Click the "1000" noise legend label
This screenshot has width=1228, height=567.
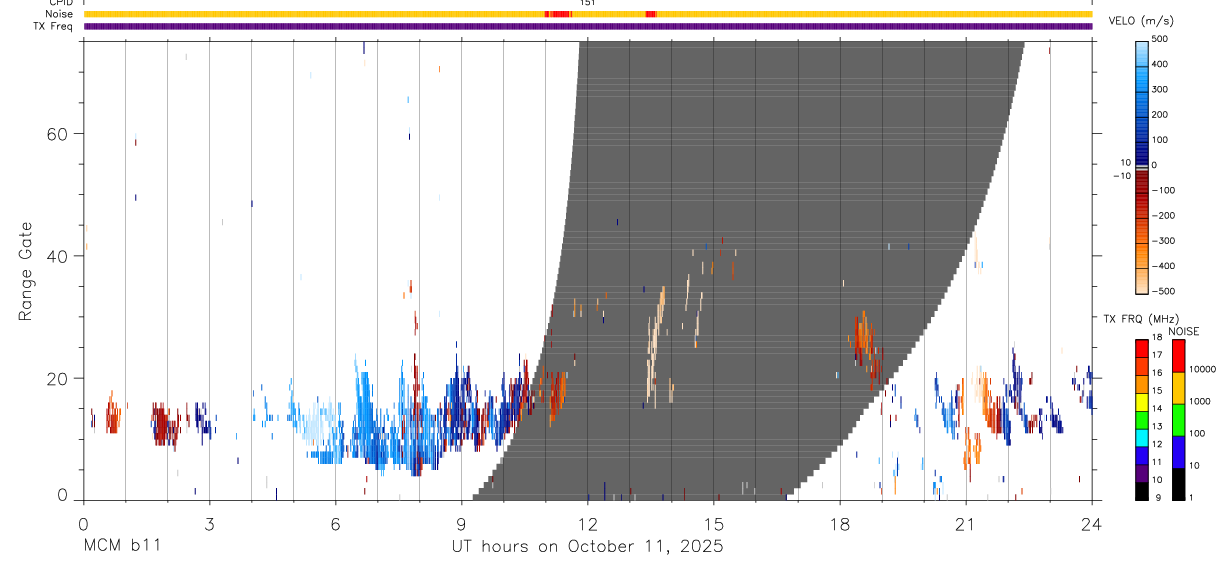[1202, 401]
